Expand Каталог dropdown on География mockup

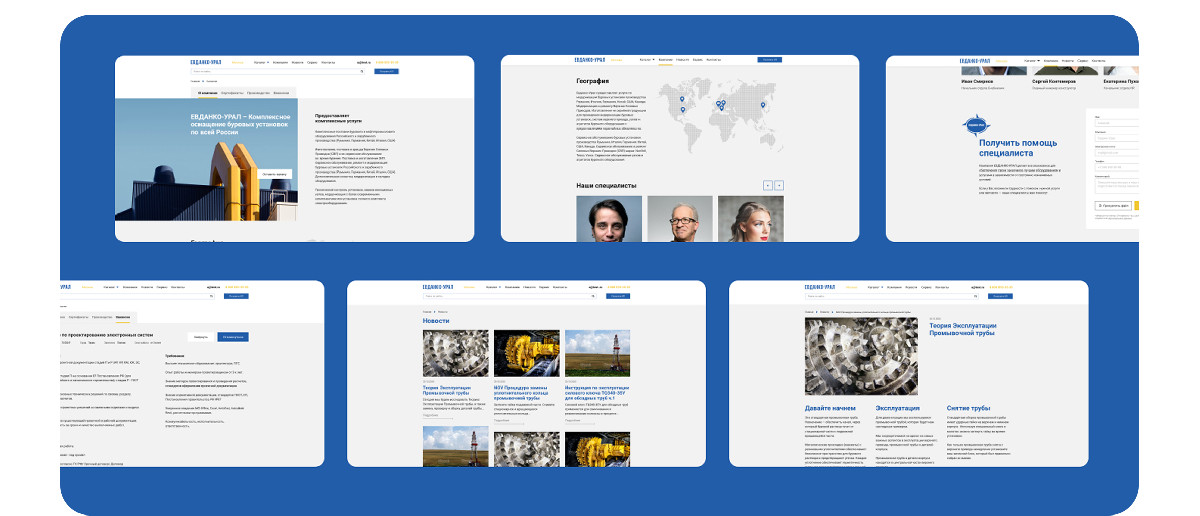647,60
